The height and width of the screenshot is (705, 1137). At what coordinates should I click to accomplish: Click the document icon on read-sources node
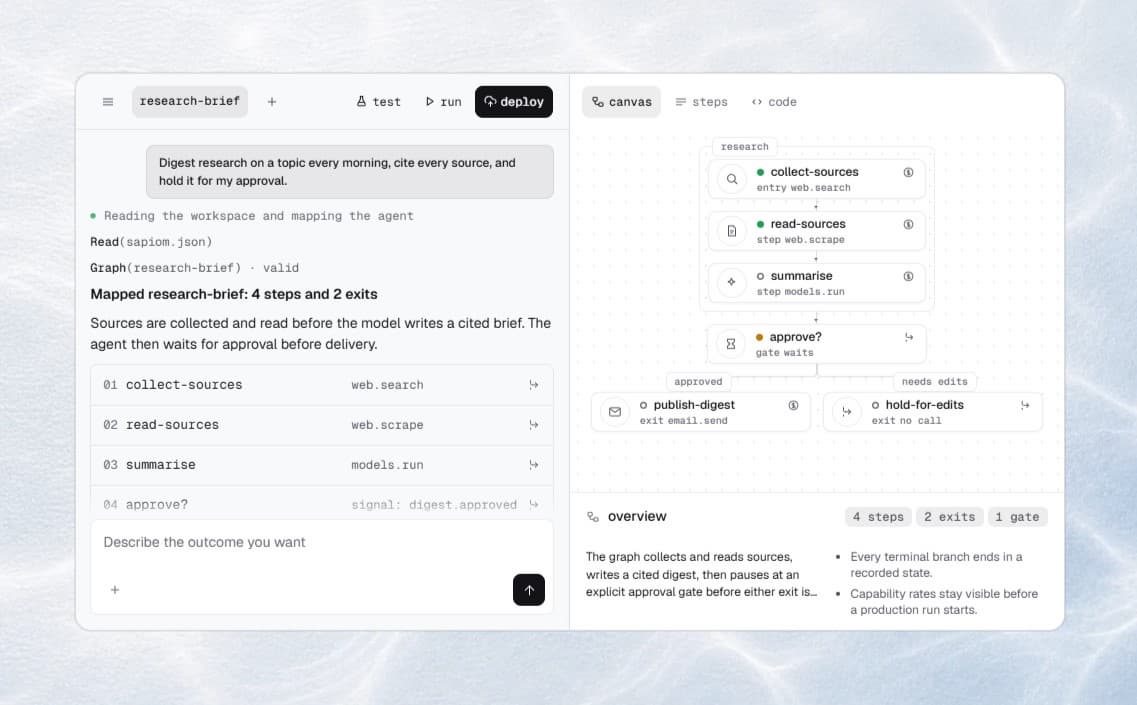(x=732, y=231)
